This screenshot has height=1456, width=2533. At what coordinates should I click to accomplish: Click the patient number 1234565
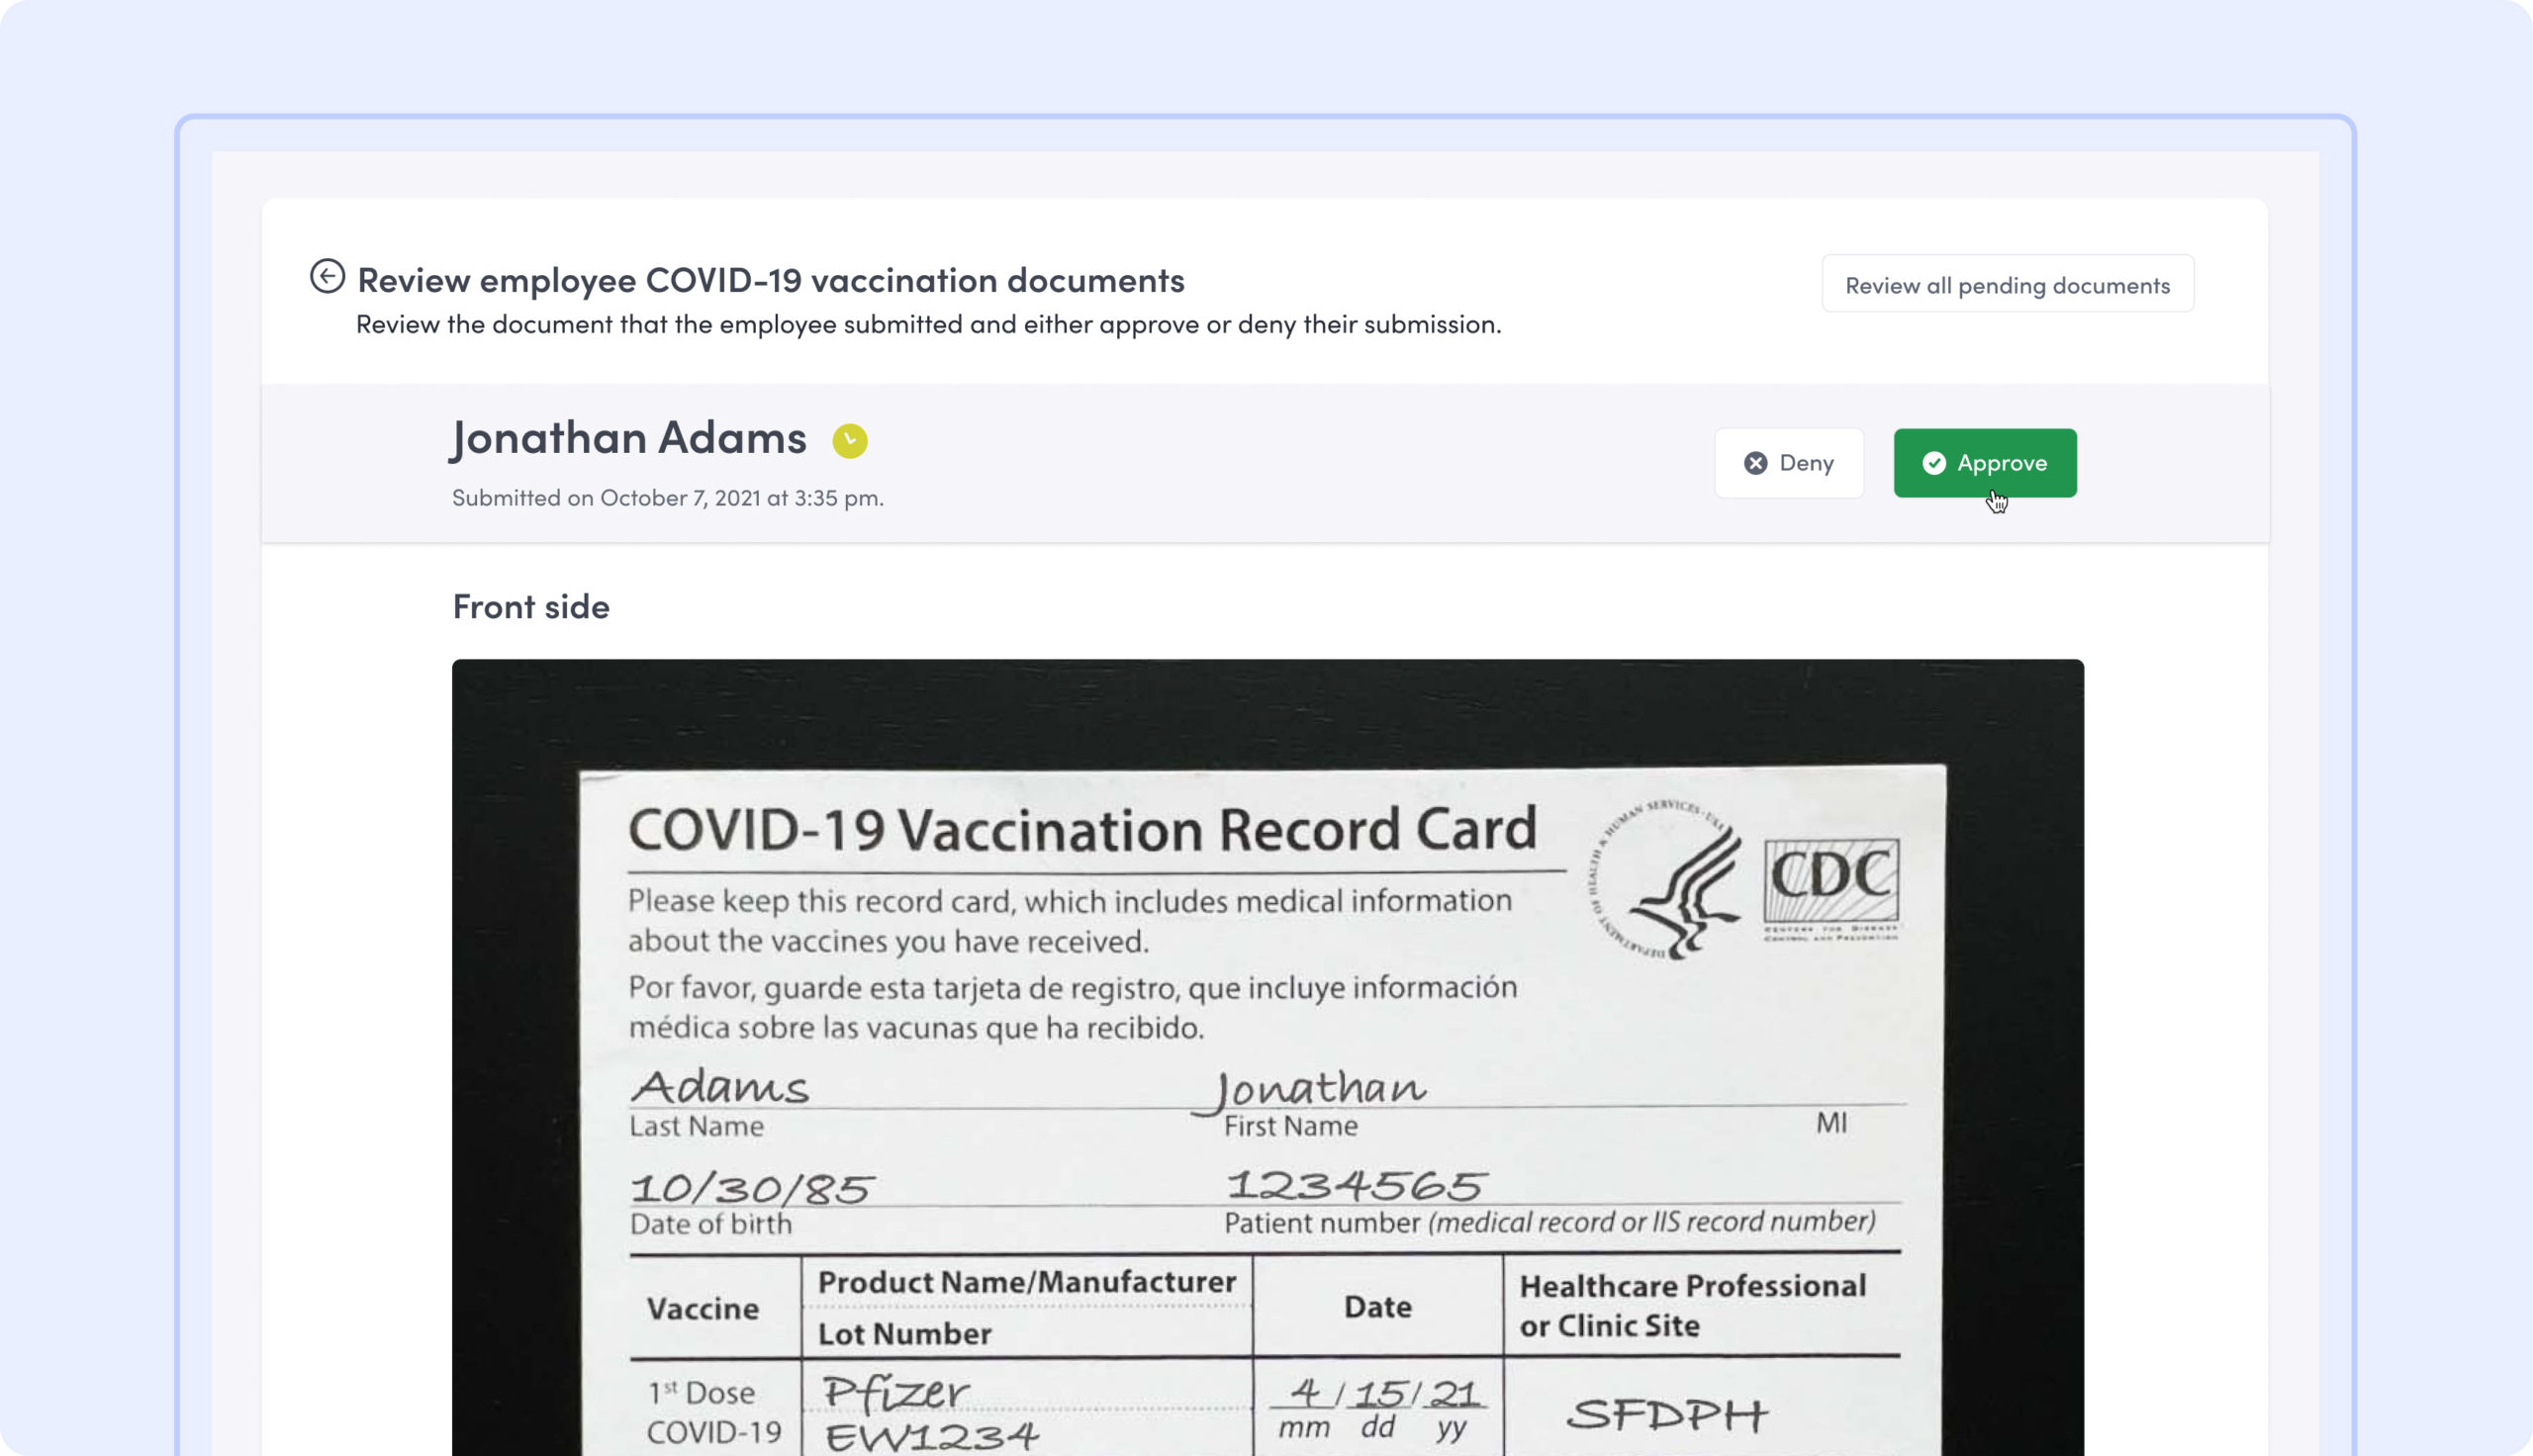tap(1355, 1186)
